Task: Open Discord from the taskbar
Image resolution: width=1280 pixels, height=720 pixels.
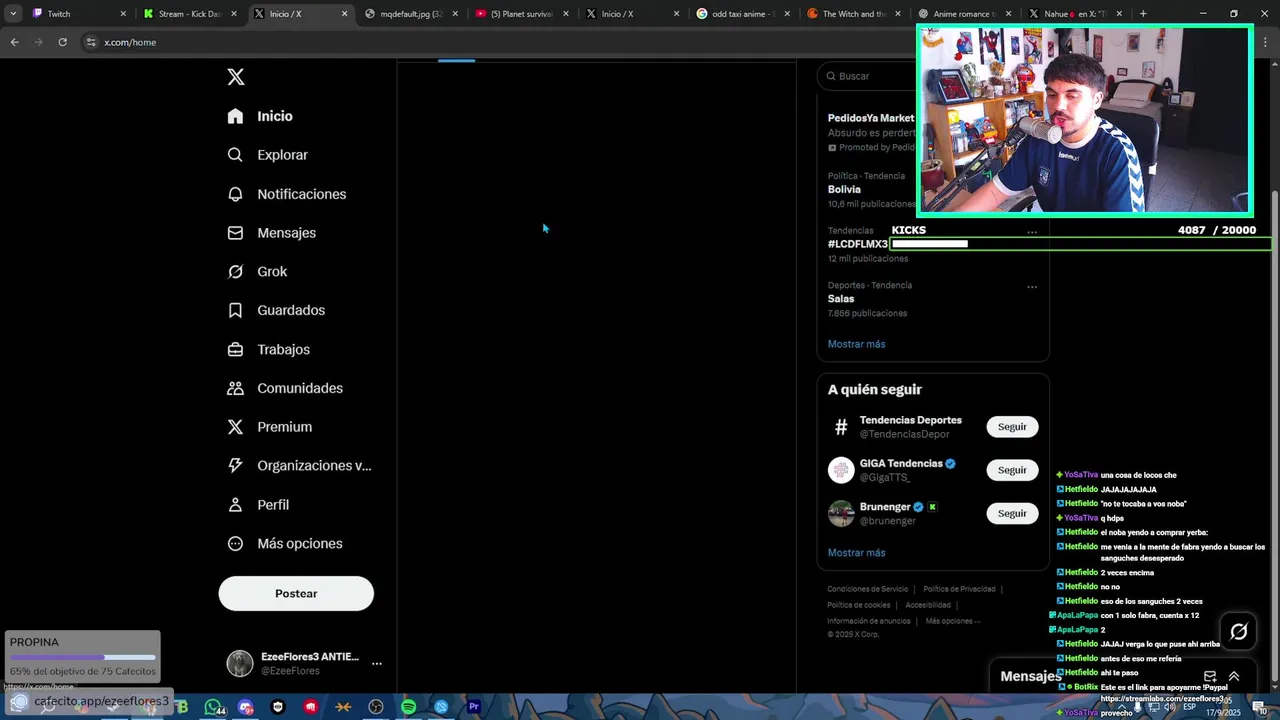Action: tap(246, 707)
